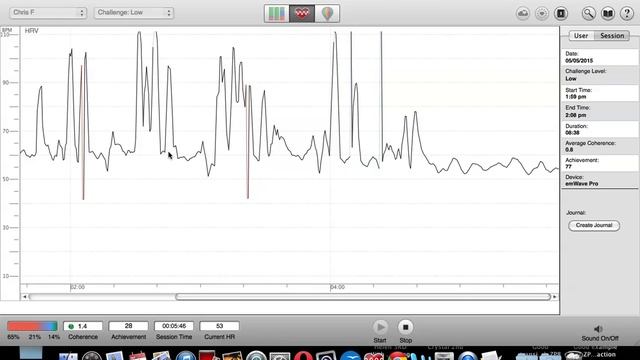Click the Achievement field showing 28

tap(128, 326)
